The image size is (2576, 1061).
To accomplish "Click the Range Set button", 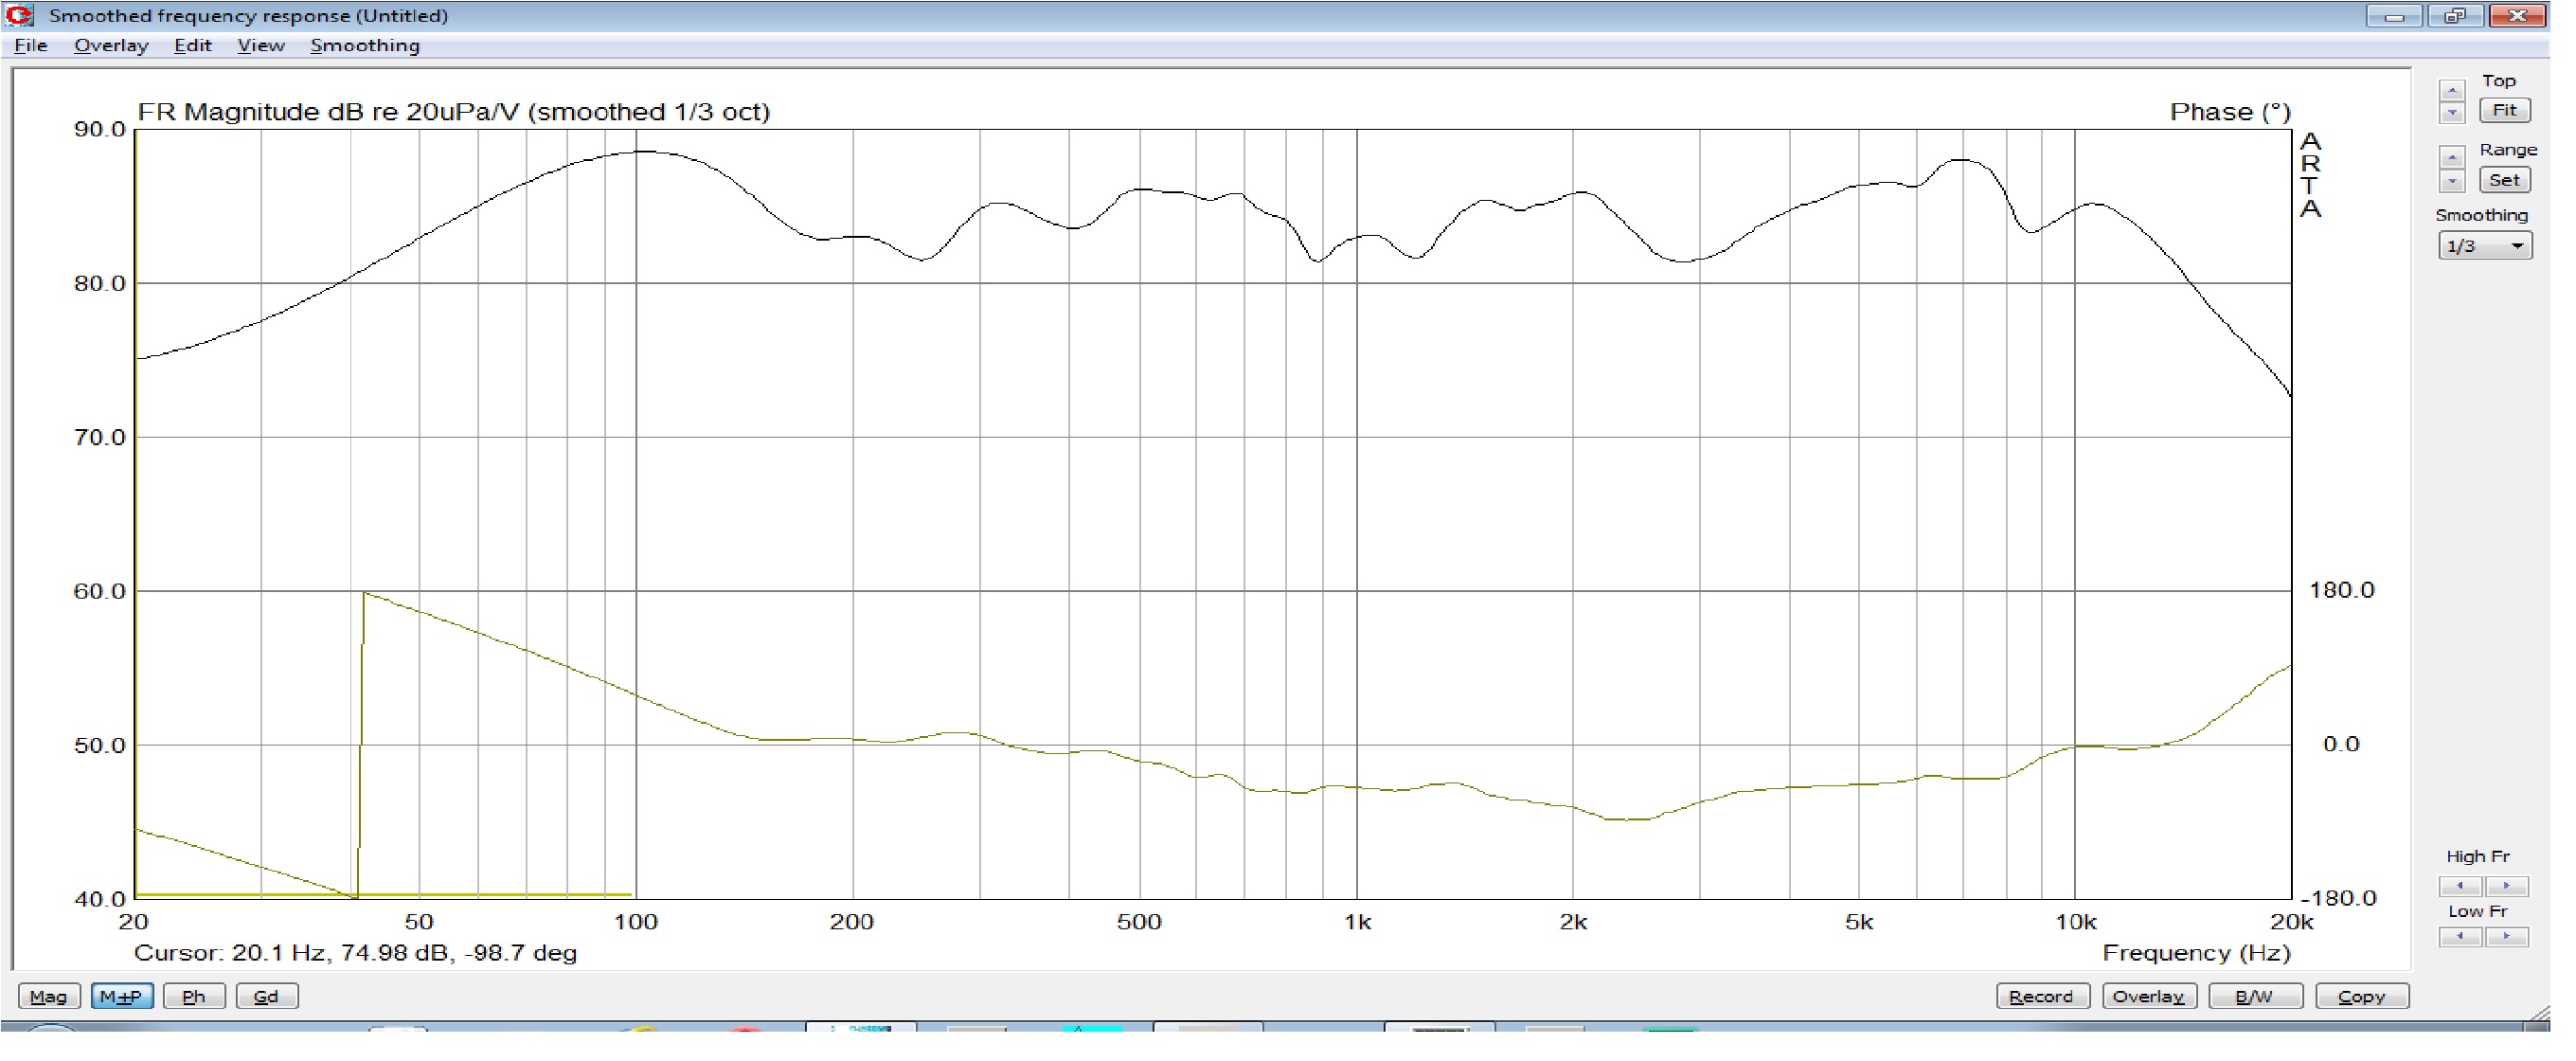I will [x=2504, y=181].
